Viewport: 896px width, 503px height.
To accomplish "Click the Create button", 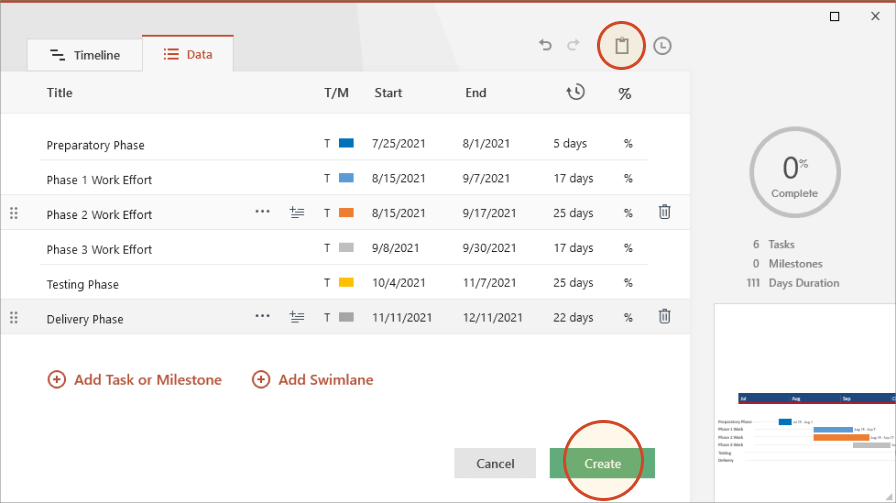I will [602, 464].
